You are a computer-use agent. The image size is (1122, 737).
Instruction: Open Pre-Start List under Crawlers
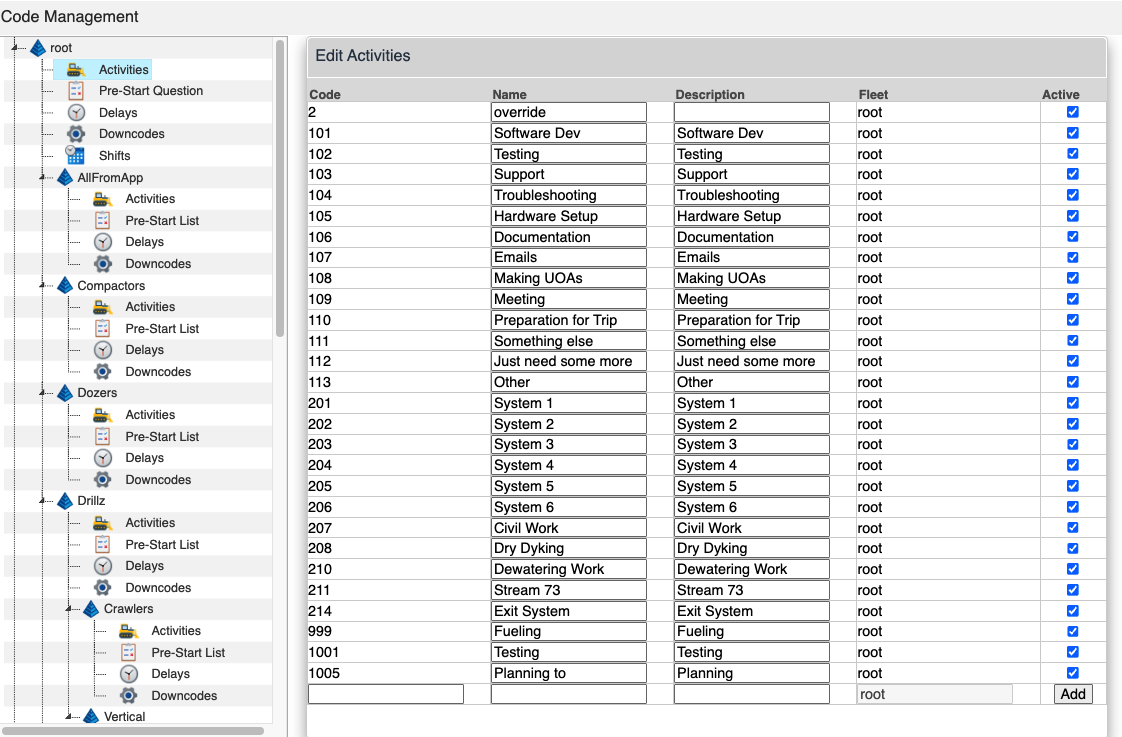188,653
